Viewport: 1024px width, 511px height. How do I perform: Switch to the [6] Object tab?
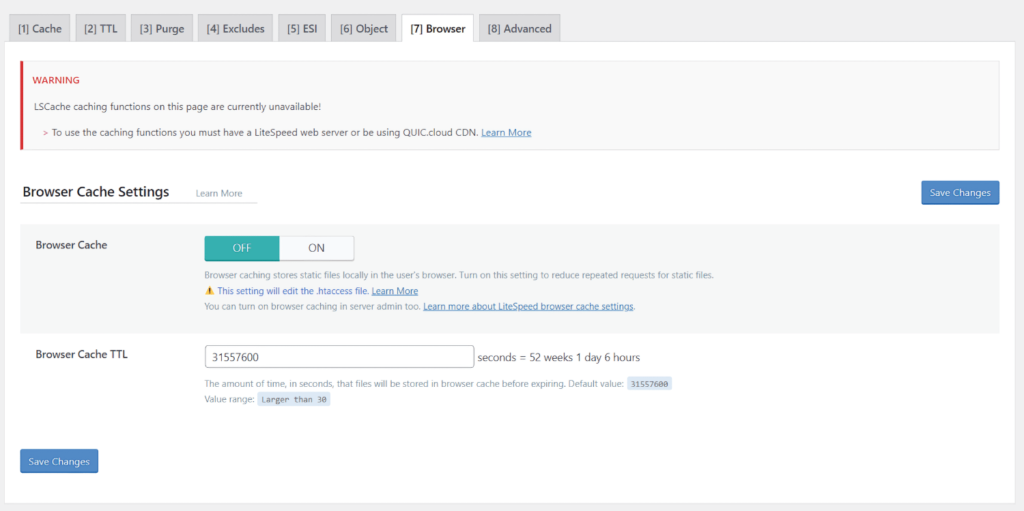364,29
